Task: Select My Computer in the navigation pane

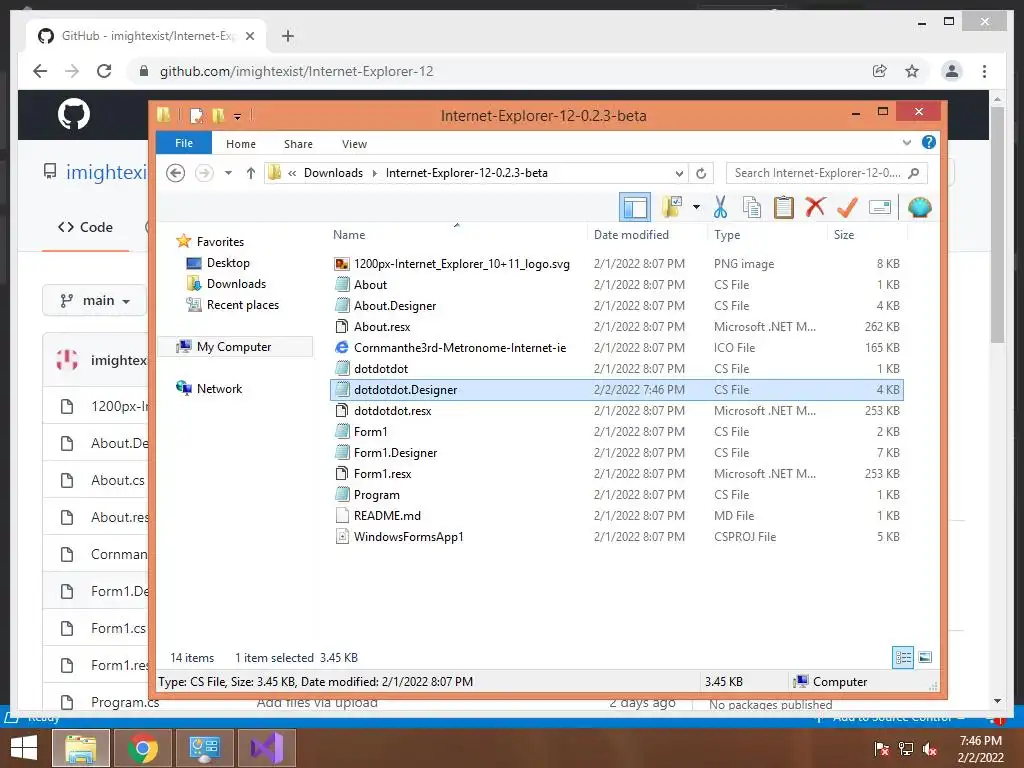Action: [x=234, y=347]
